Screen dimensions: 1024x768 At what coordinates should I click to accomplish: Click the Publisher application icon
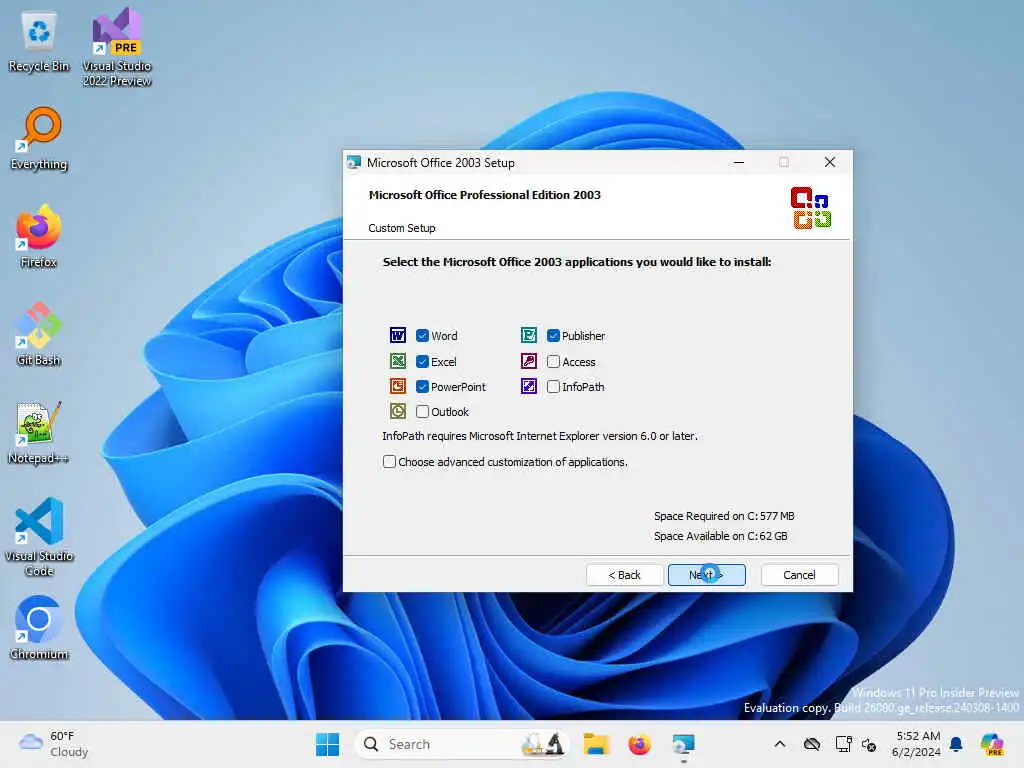(529, 336)
